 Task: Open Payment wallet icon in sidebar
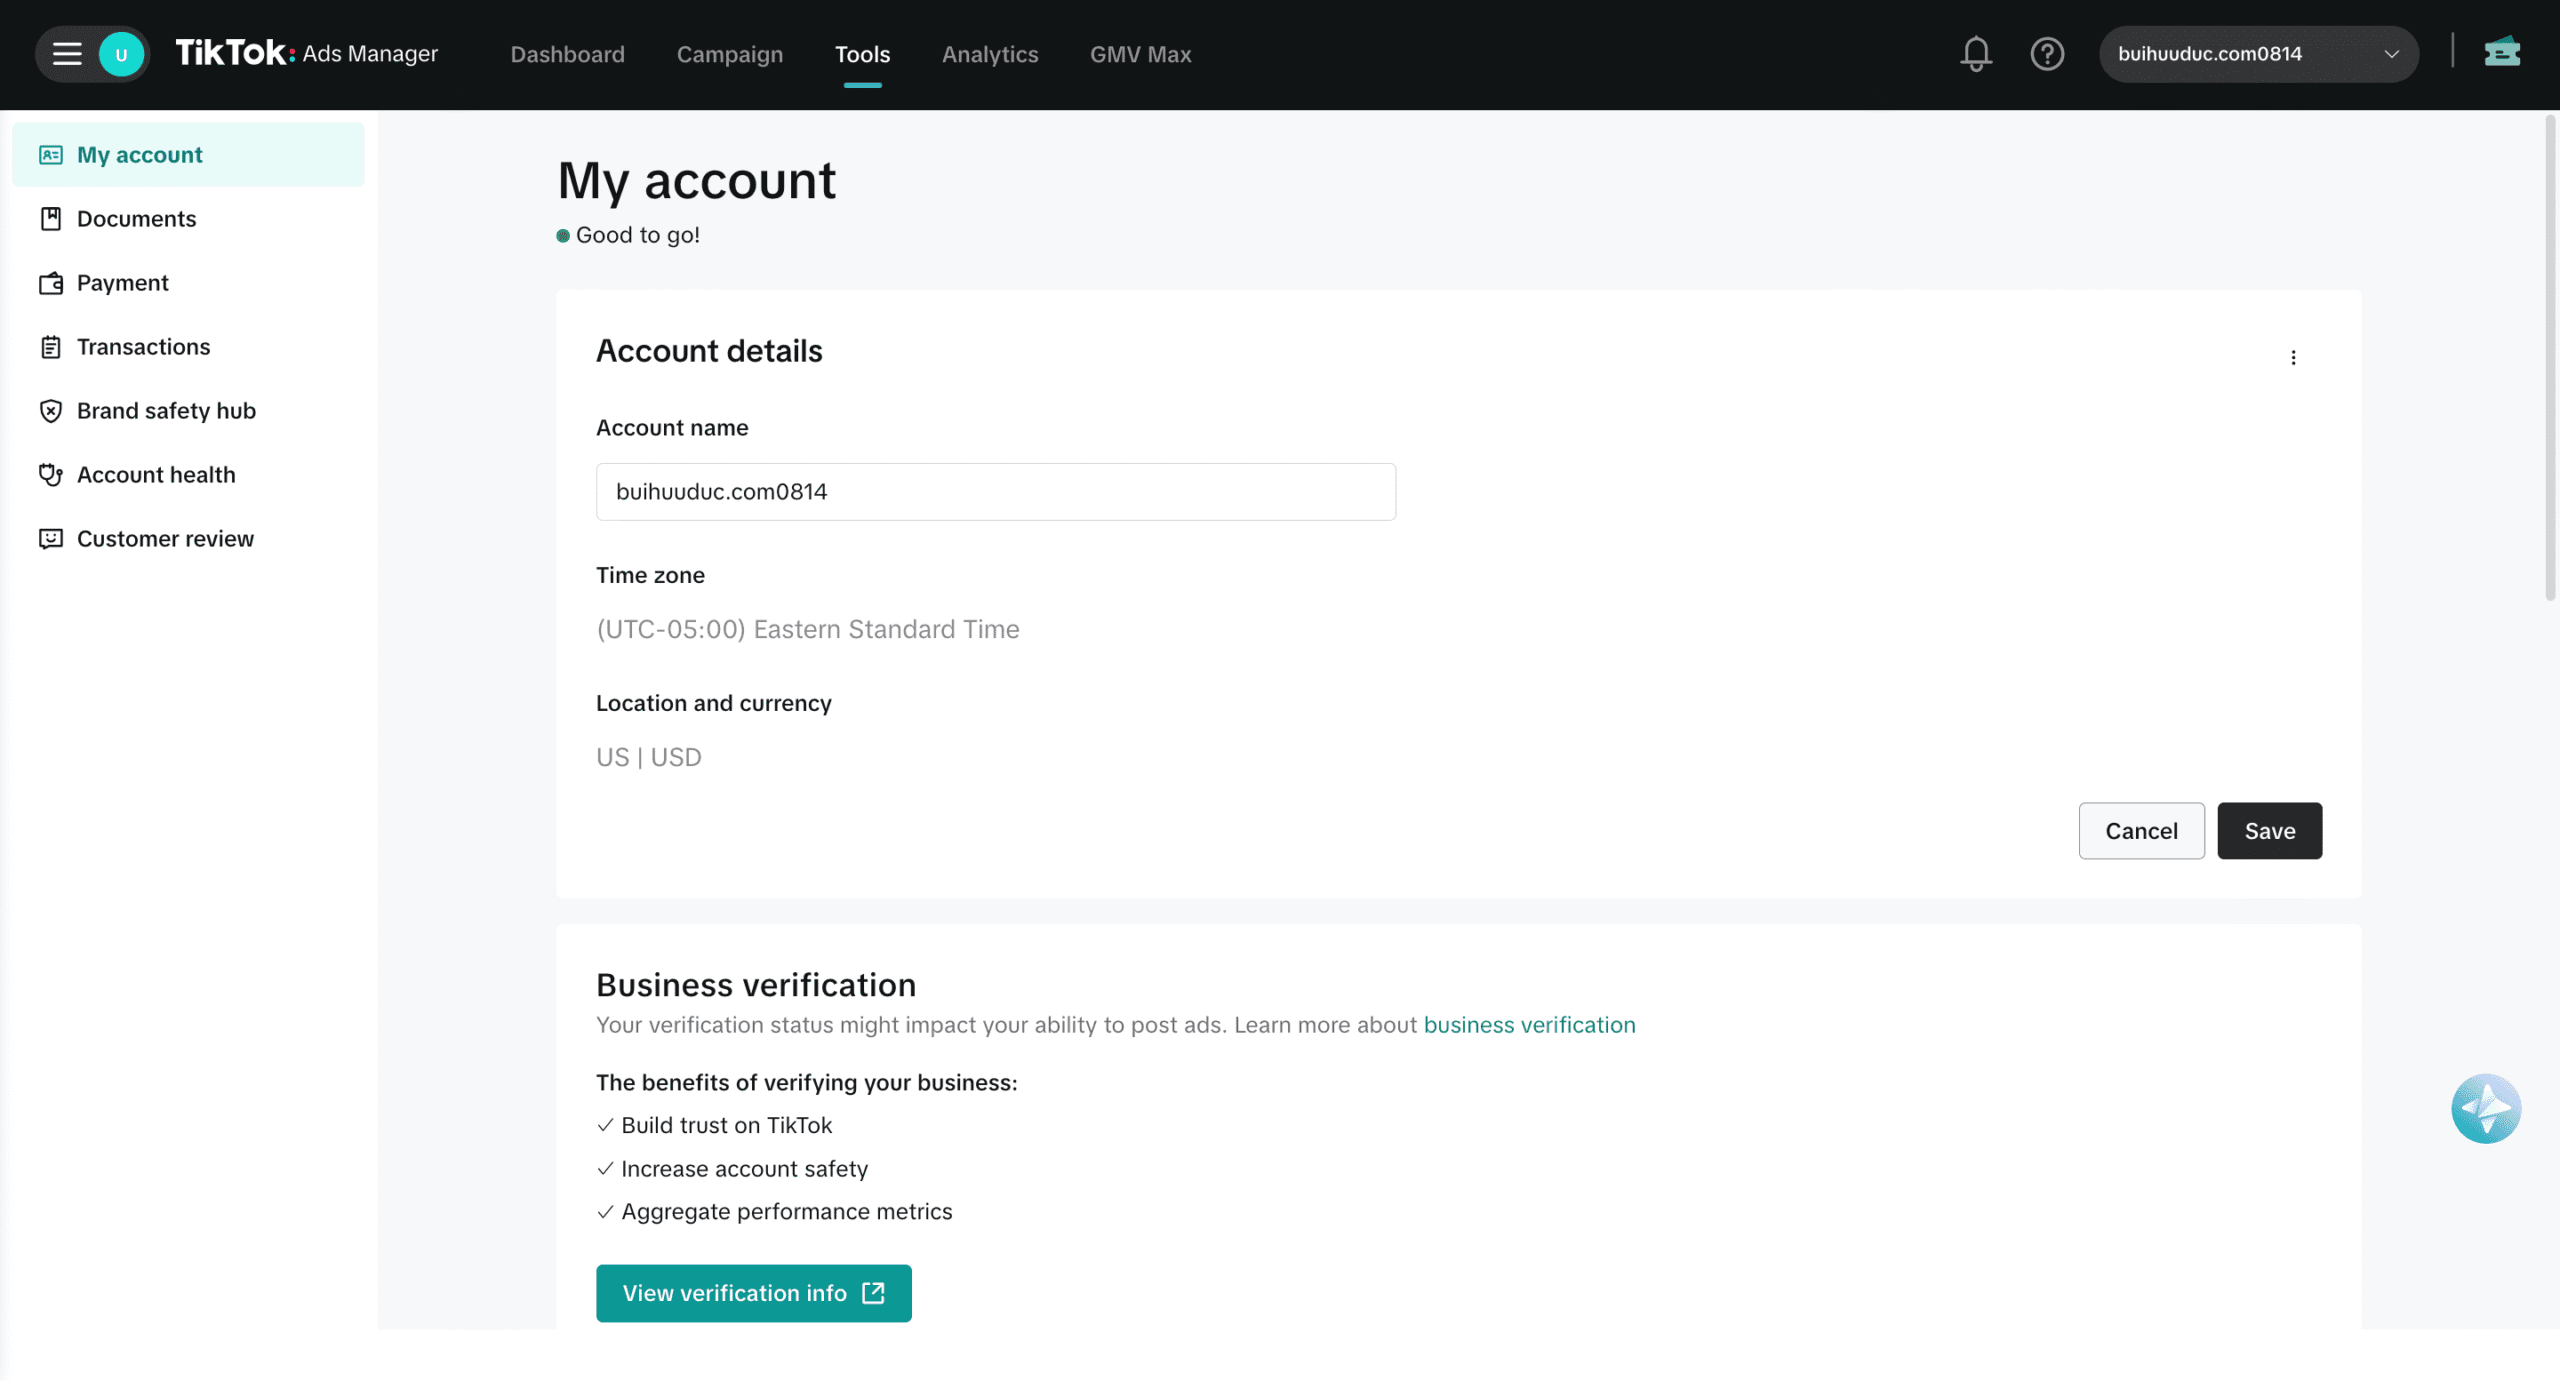[x=51, y=283]
